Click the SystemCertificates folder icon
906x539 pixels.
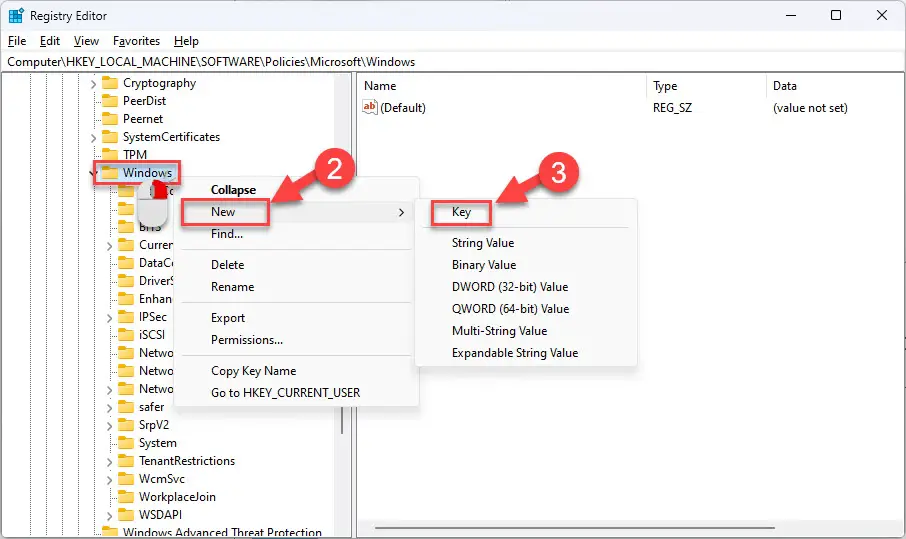click(x=110, y=137)
